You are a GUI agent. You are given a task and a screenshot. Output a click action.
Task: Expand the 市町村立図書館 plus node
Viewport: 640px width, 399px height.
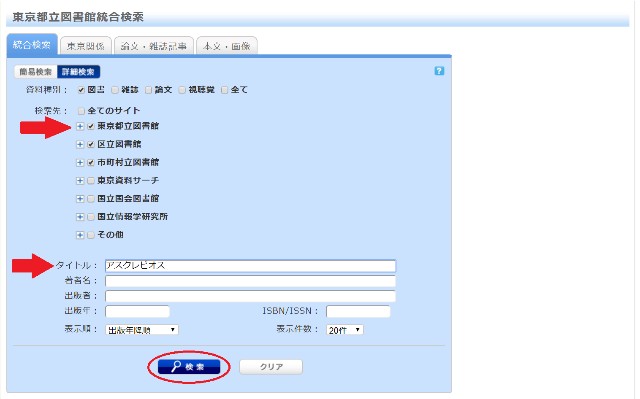(80, 163)
